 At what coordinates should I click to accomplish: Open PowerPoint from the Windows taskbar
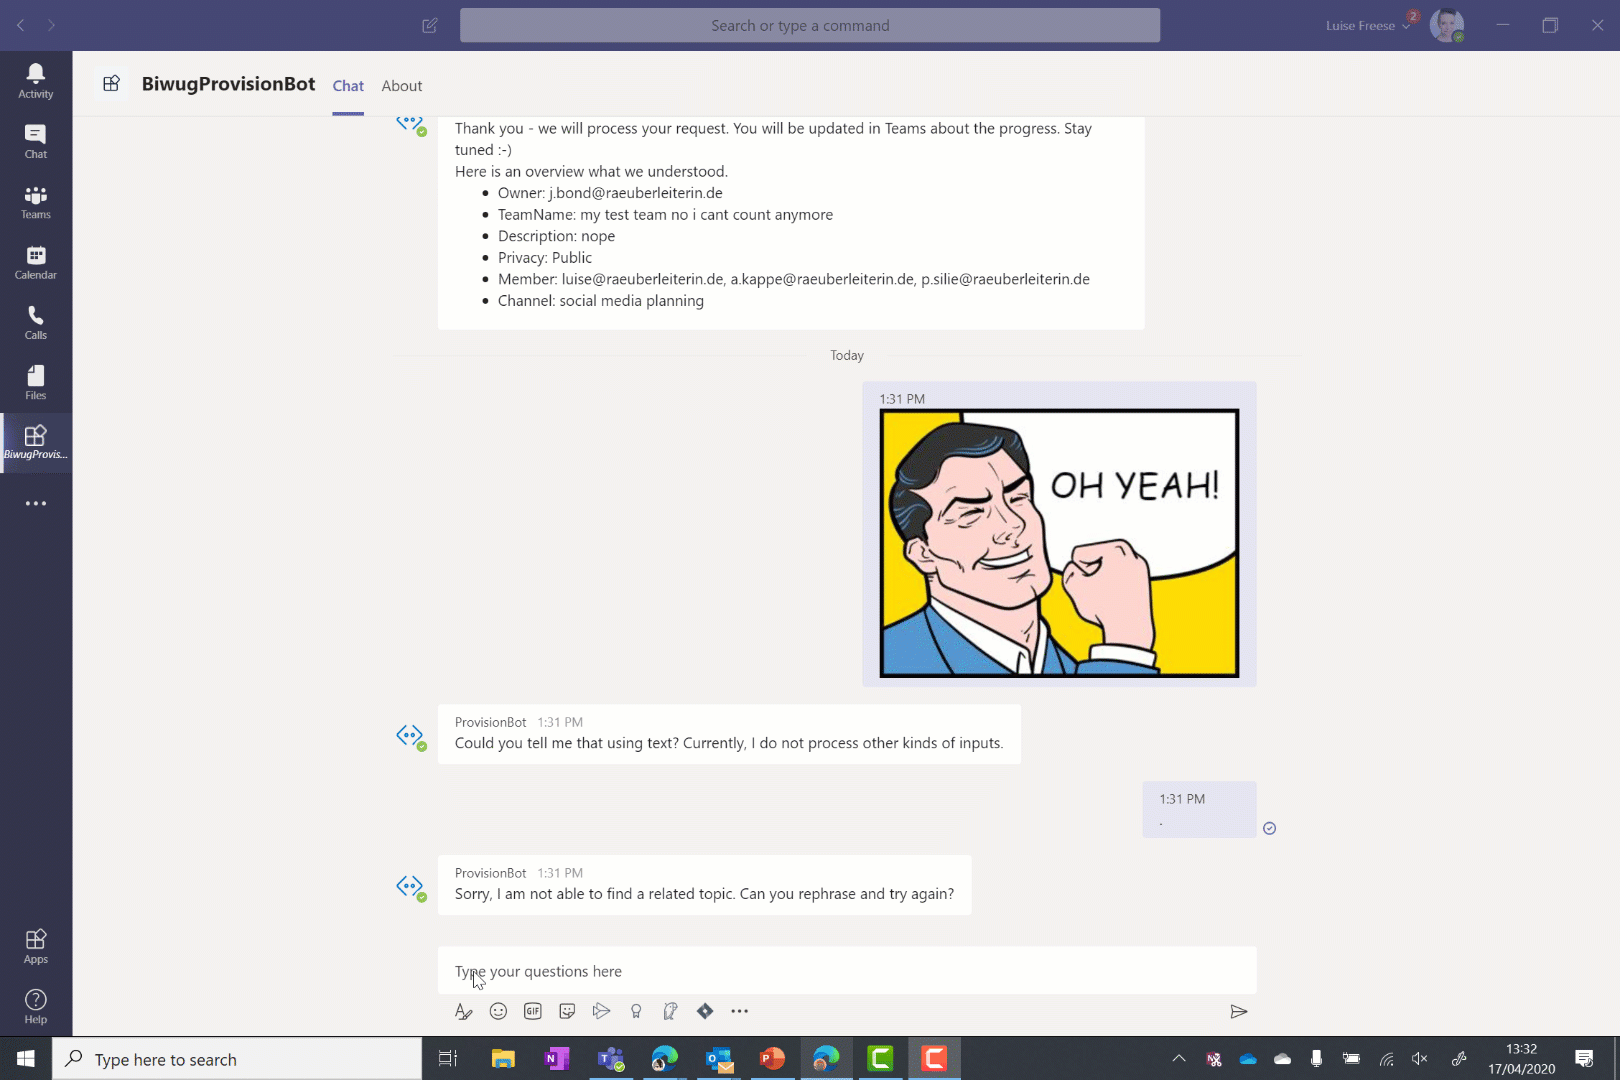[772, 1058]
